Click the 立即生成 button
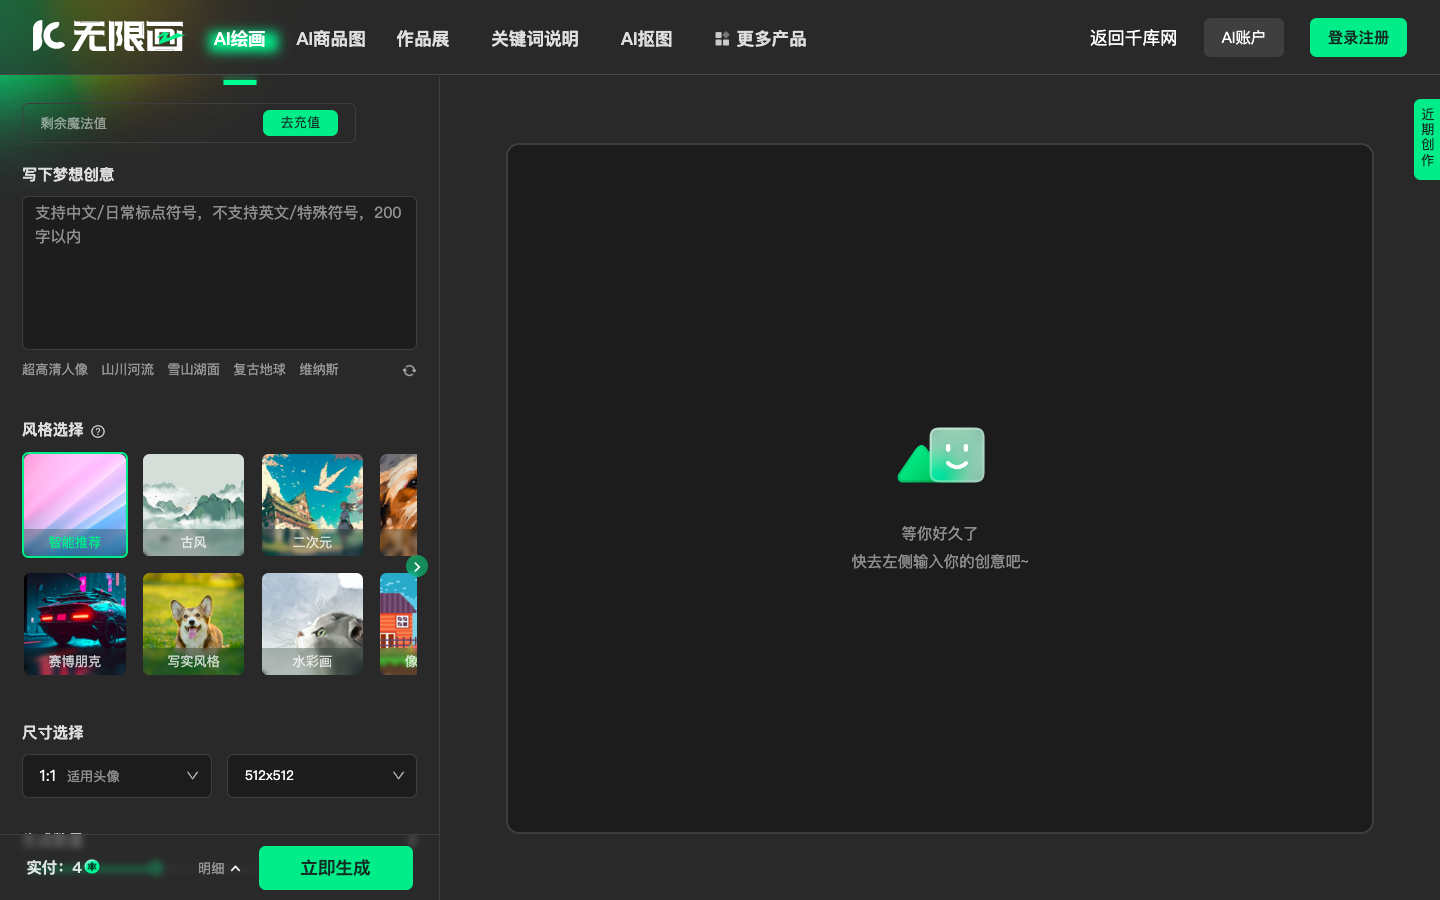Image resolution: width=1440 pixels, height=900 pixels. 336,868
